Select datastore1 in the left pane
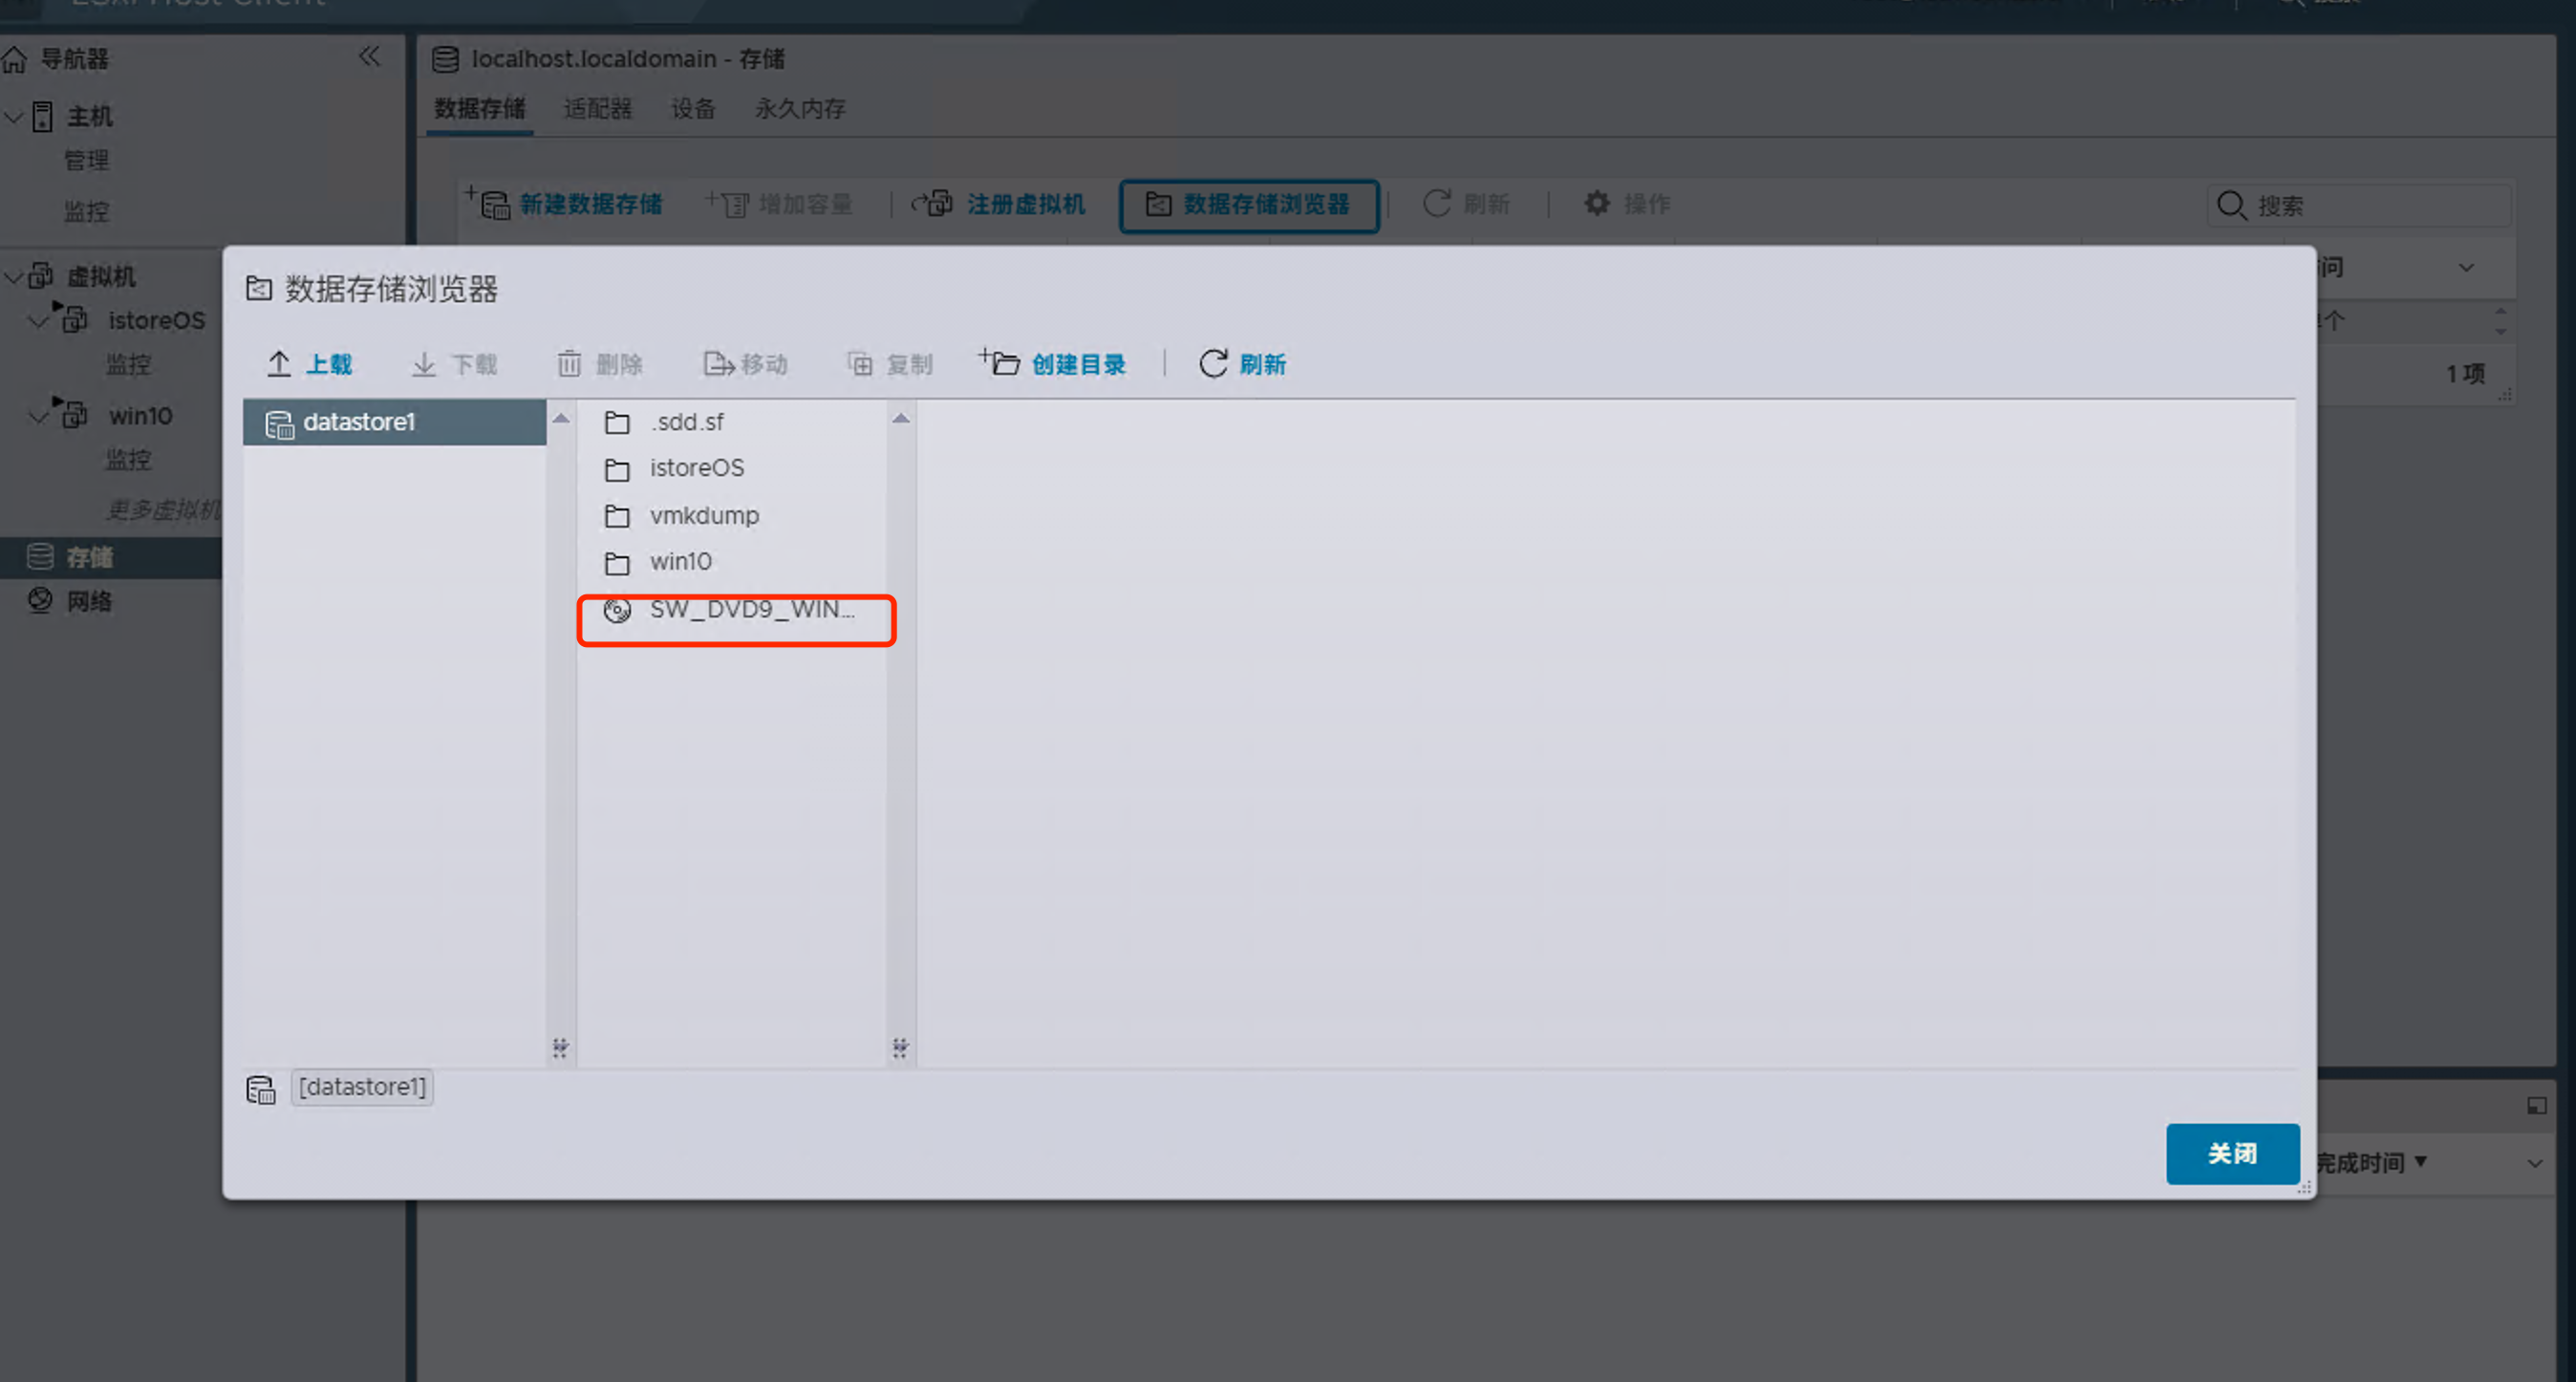The image size is (2576, 1382). pyautogui.click(x=358, y=422)
